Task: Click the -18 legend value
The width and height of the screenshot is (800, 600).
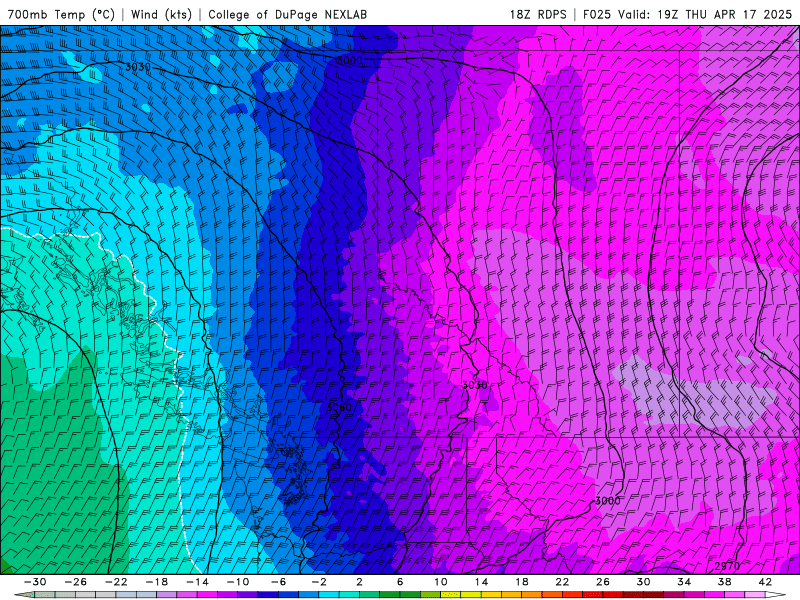Action: click(157, 582)
